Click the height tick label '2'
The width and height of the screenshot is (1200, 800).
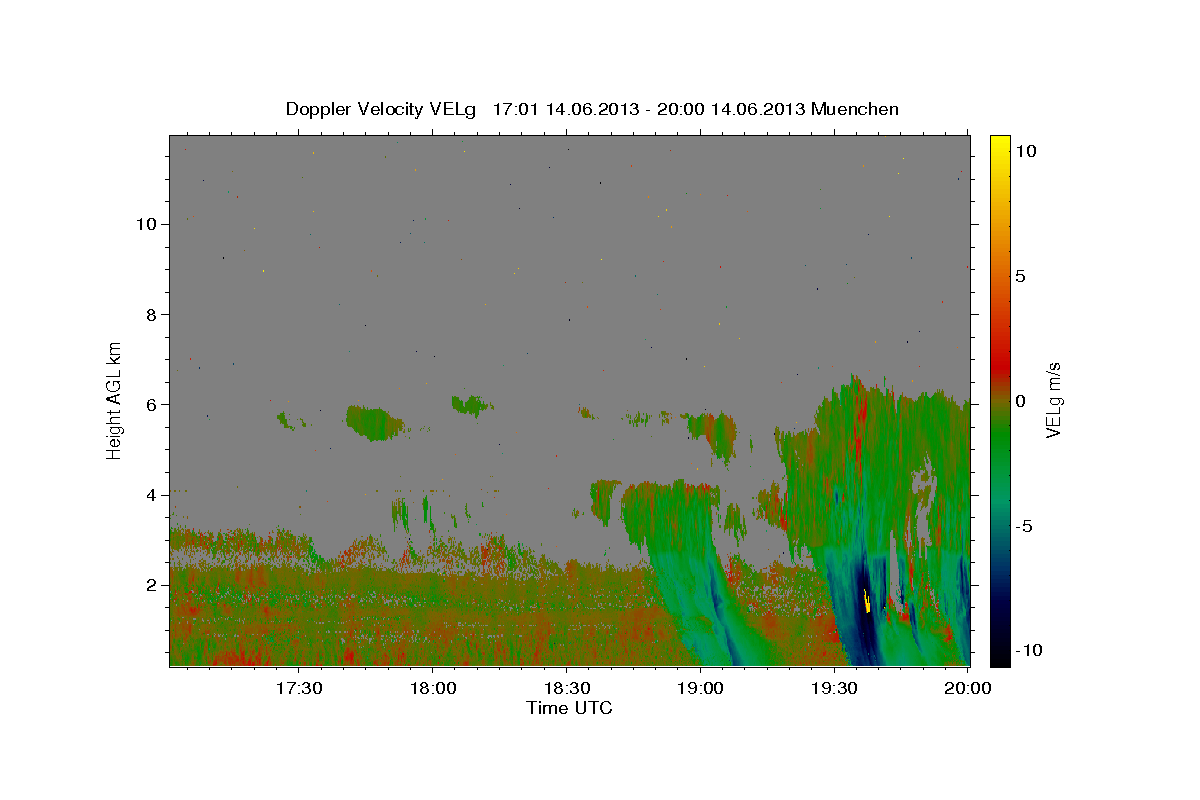(x=152, y=585)
